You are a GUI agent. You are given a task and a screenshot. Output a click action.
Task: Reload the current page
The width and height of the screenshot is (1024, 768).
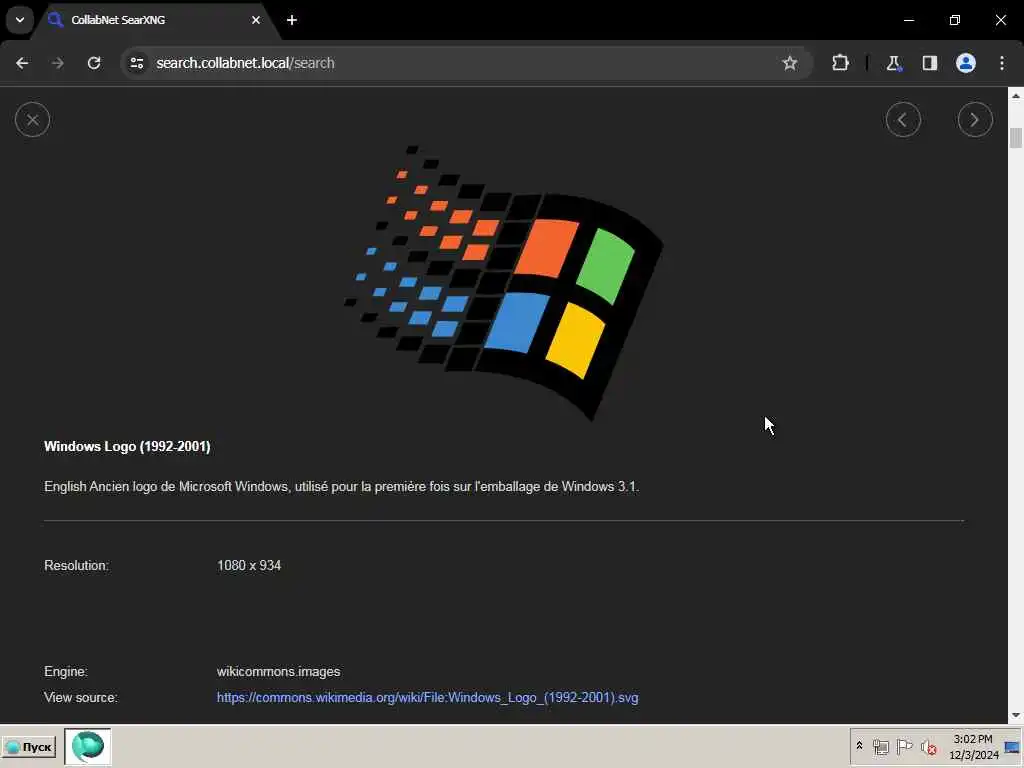(94, 63)
